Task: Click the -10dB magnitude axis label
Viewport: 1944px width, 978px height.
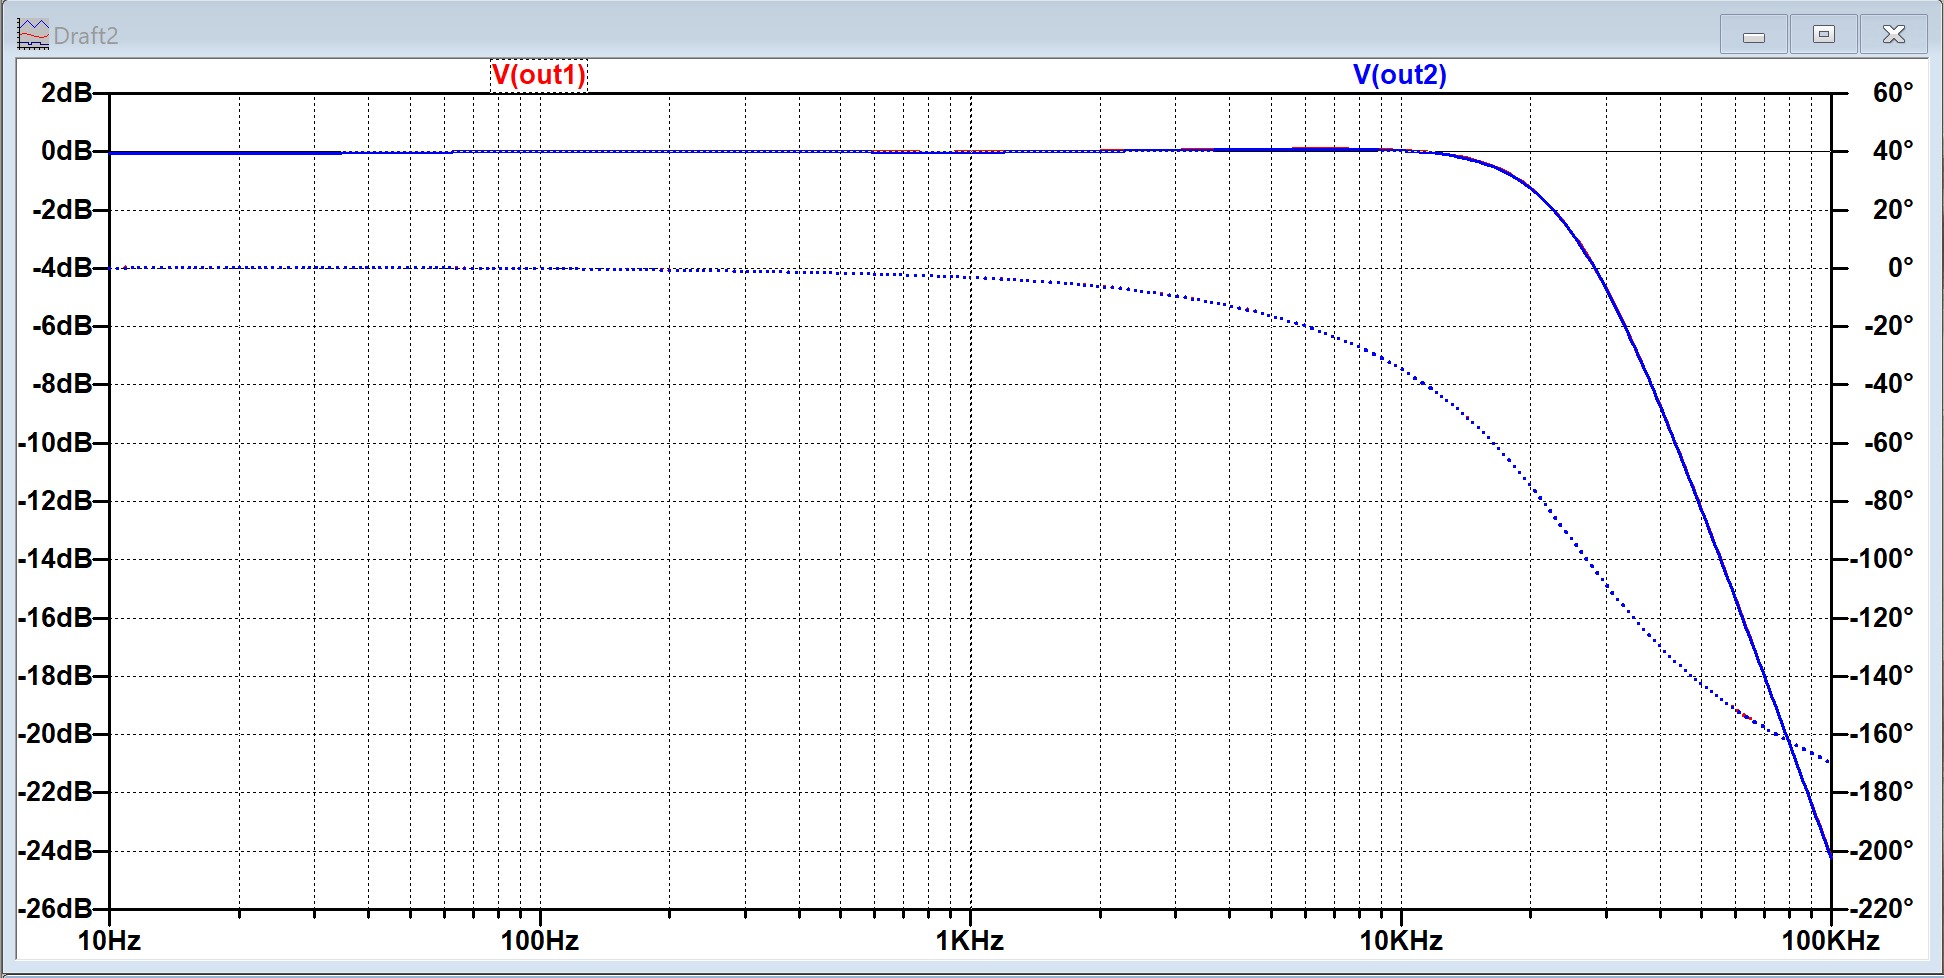Action: click(56, 443)
